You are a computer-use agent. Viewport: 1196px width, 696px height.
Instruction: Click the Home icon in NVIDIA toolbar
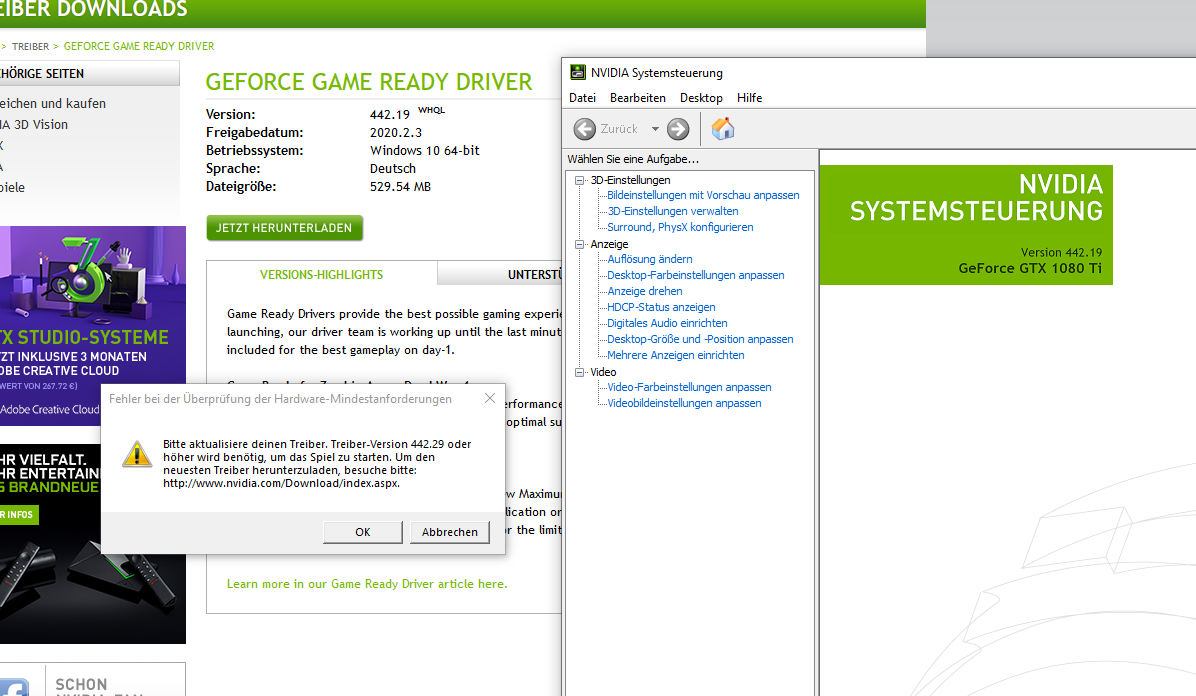[723, 128]
